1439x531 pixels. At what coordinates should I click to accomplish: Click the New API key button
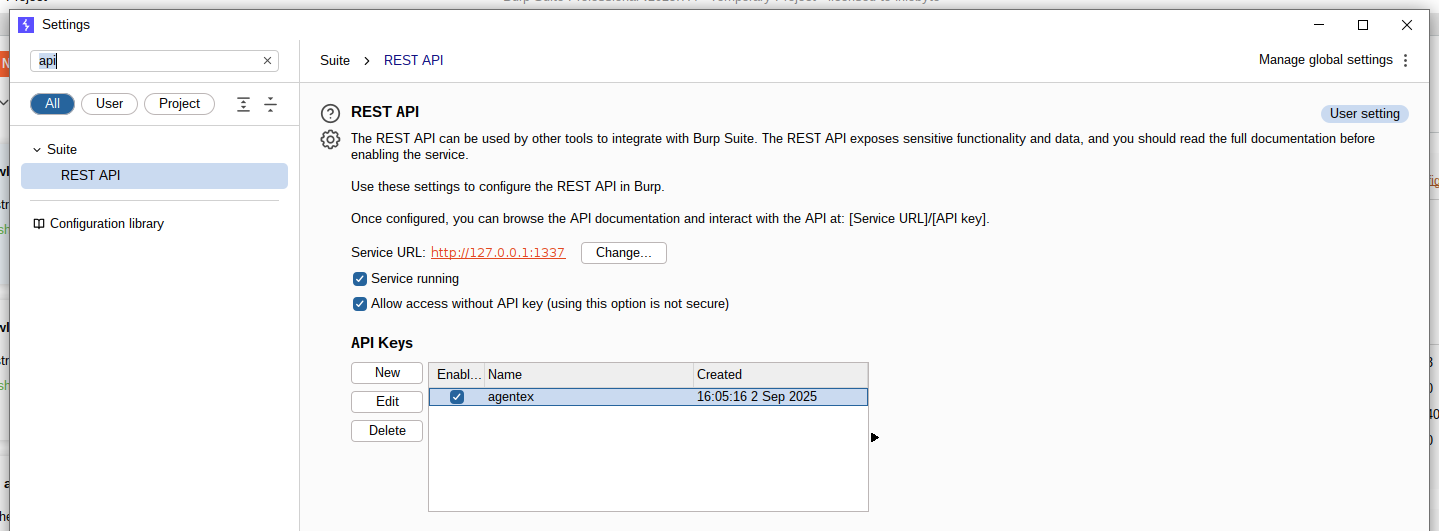[x=387, y=373]
